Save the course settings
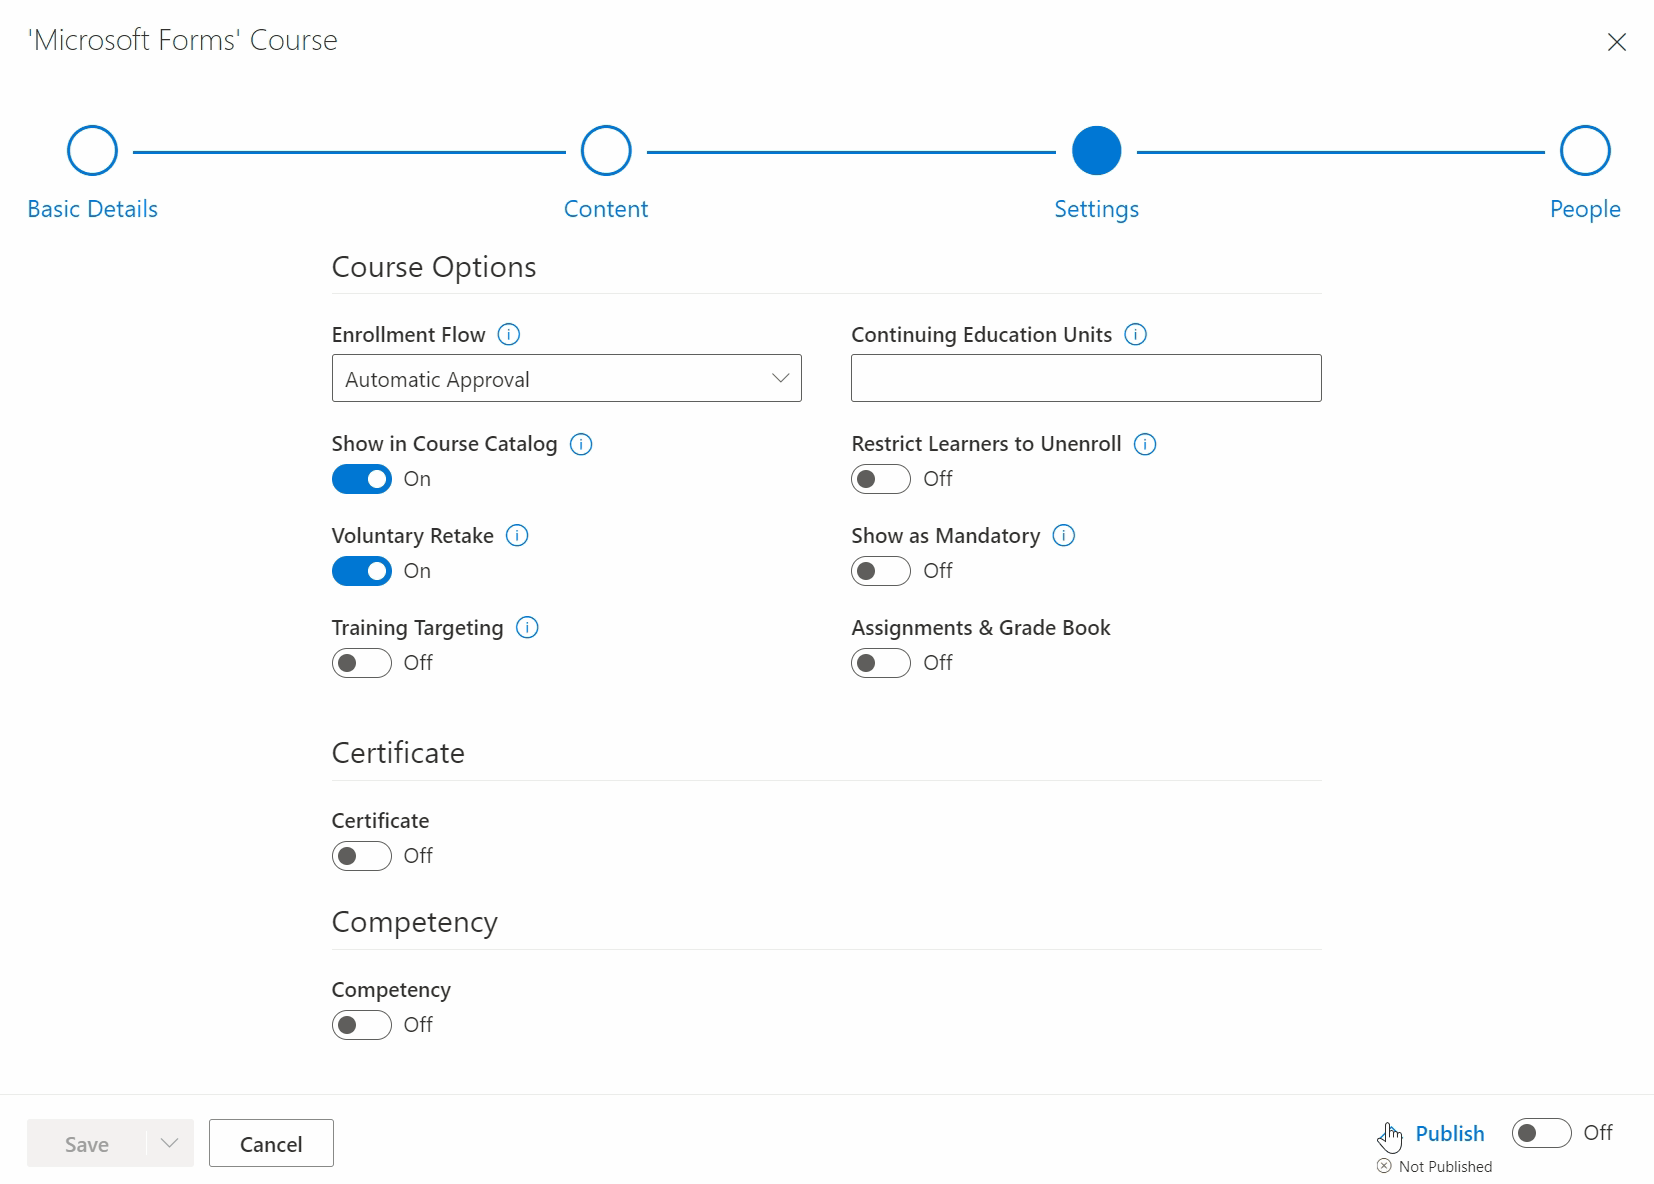Viewport: 1654px width, 1184px height. point(85,1143)
